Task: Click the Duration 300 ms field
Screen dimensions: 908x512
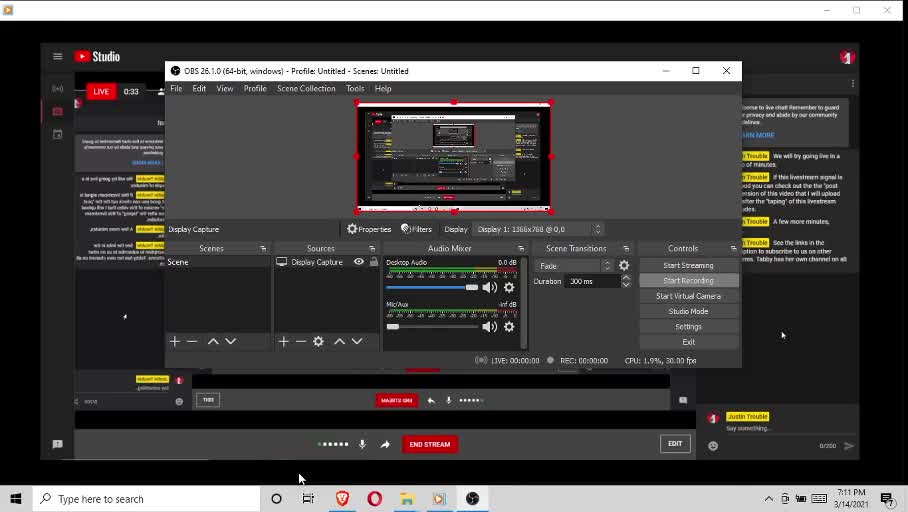Action: point(592,281)
